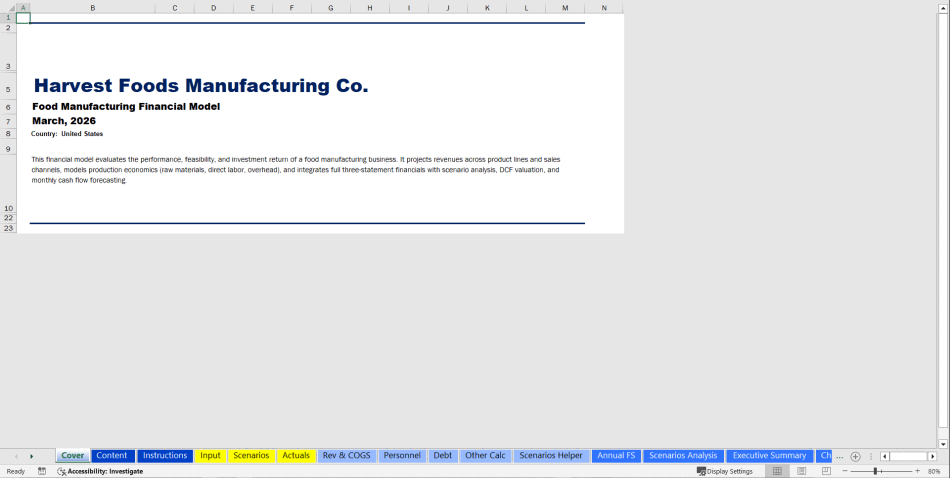This screenshot has width=950, height=478.
Task: Click the zoom slider handle
Action: coord(876,471)
